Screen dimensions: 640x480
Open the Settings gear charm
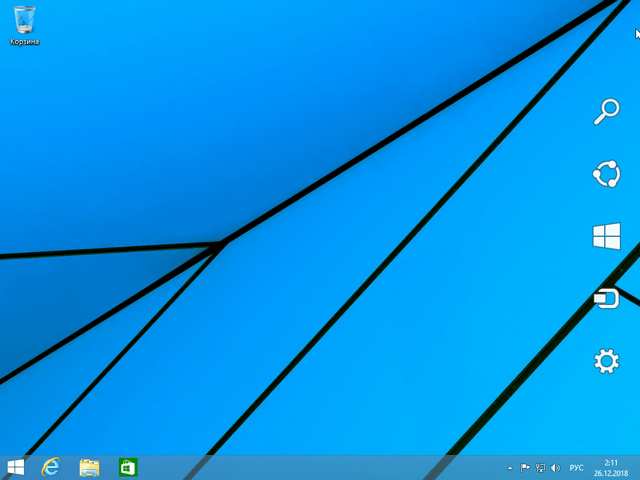(606, 361)
